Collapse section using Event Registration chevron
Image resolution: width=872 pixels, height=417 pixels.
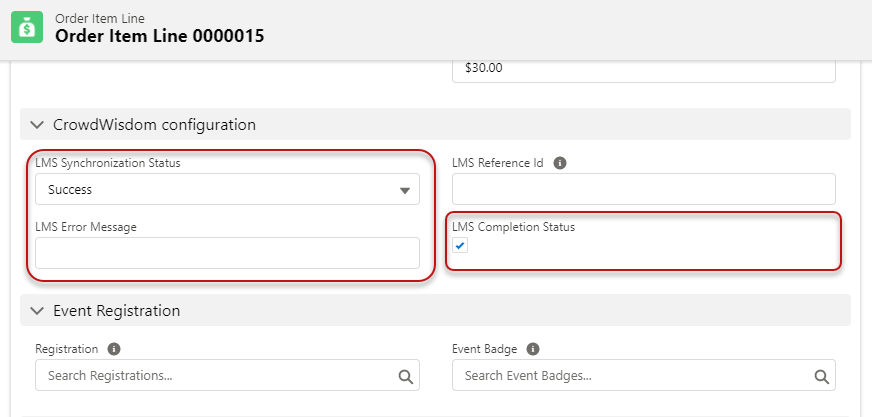coord(37,311)
